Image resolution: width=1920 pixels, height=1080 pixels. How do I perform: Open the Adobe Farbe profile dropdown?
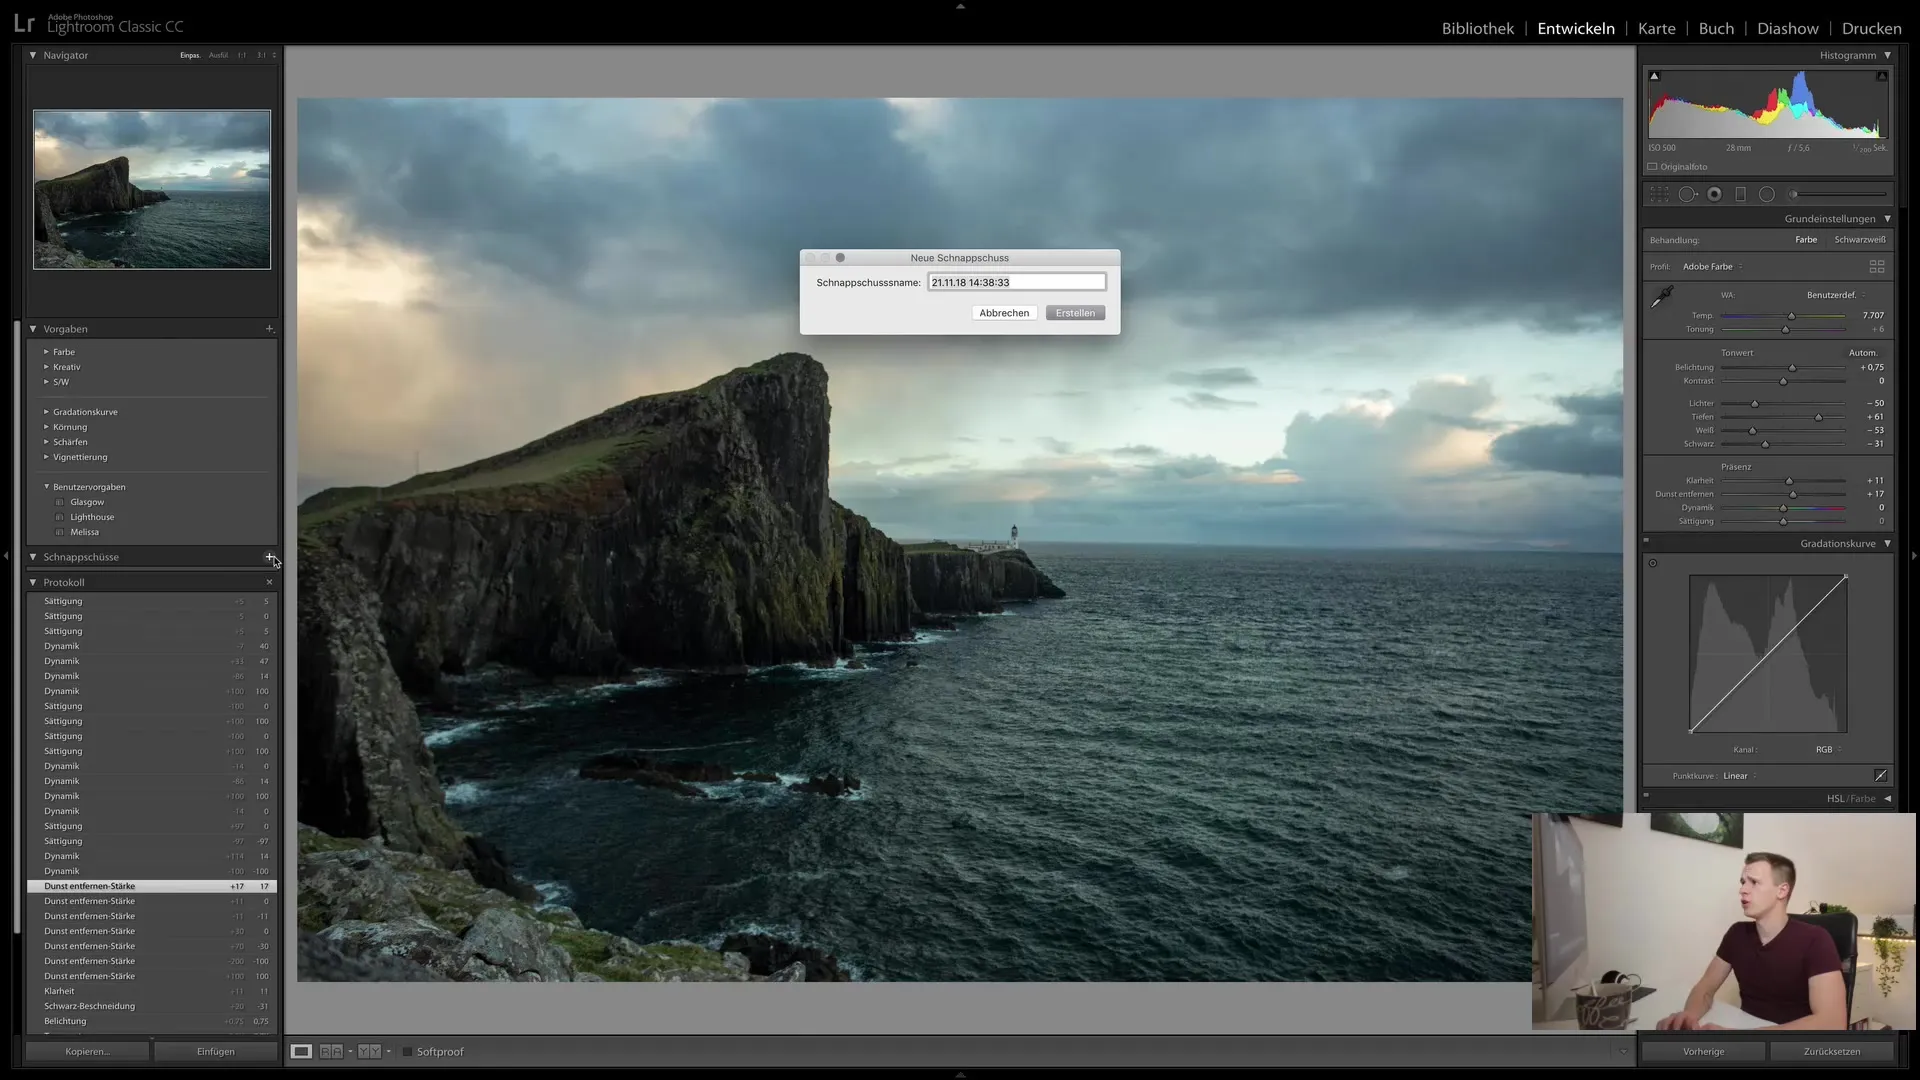pyautogui.click(x=1713, y=267)
